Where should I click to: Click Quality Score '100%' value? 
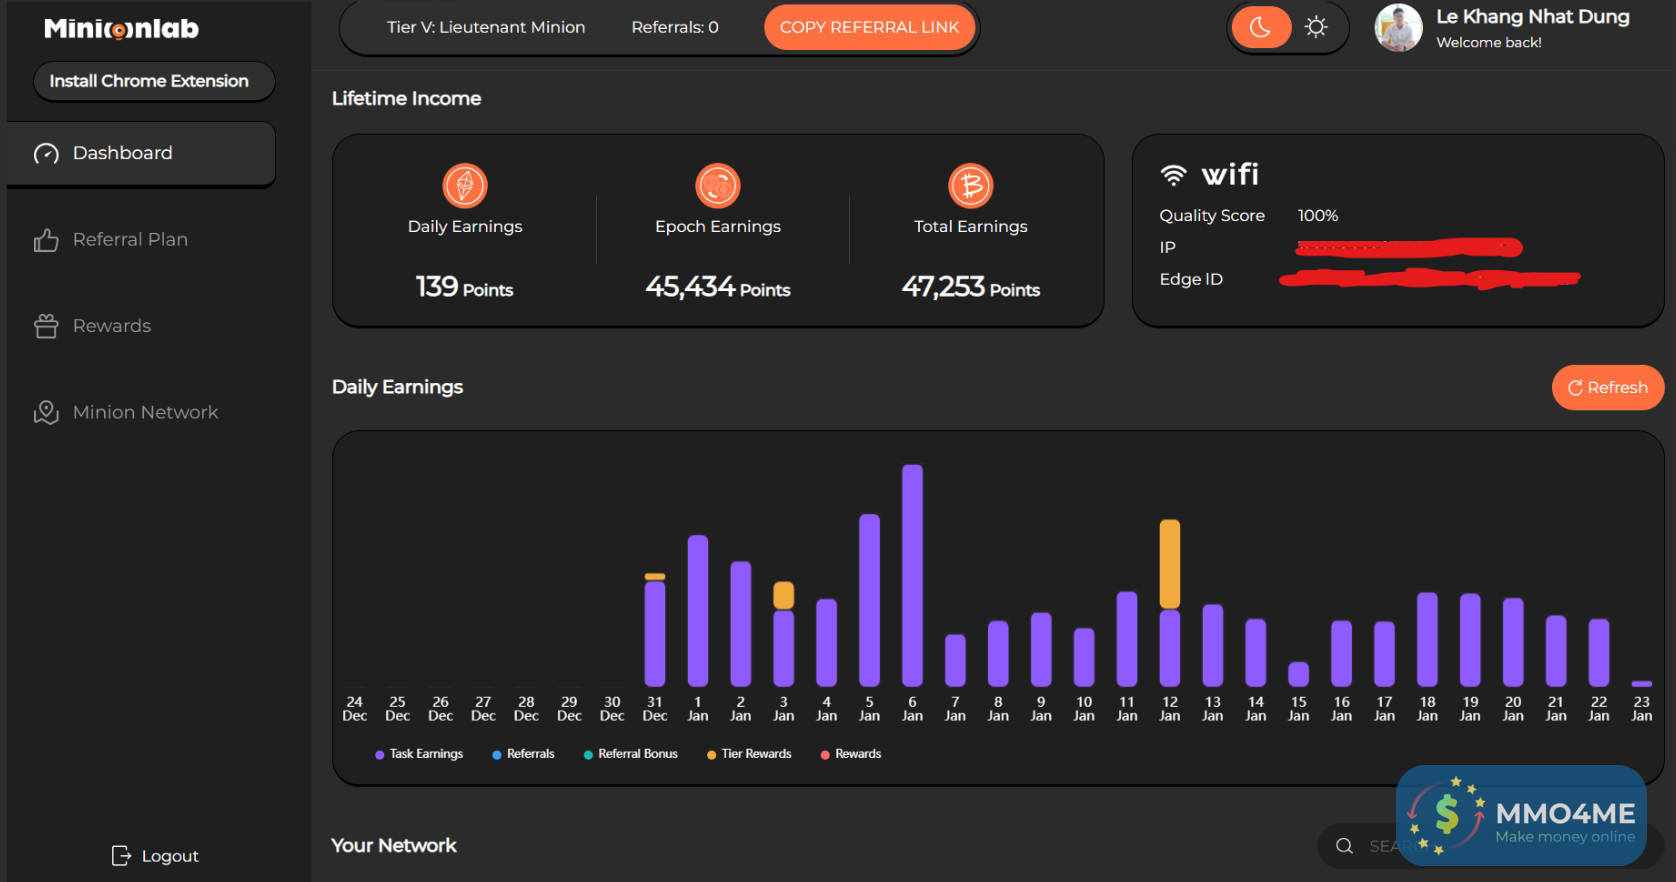click(x=1318, y=216)
